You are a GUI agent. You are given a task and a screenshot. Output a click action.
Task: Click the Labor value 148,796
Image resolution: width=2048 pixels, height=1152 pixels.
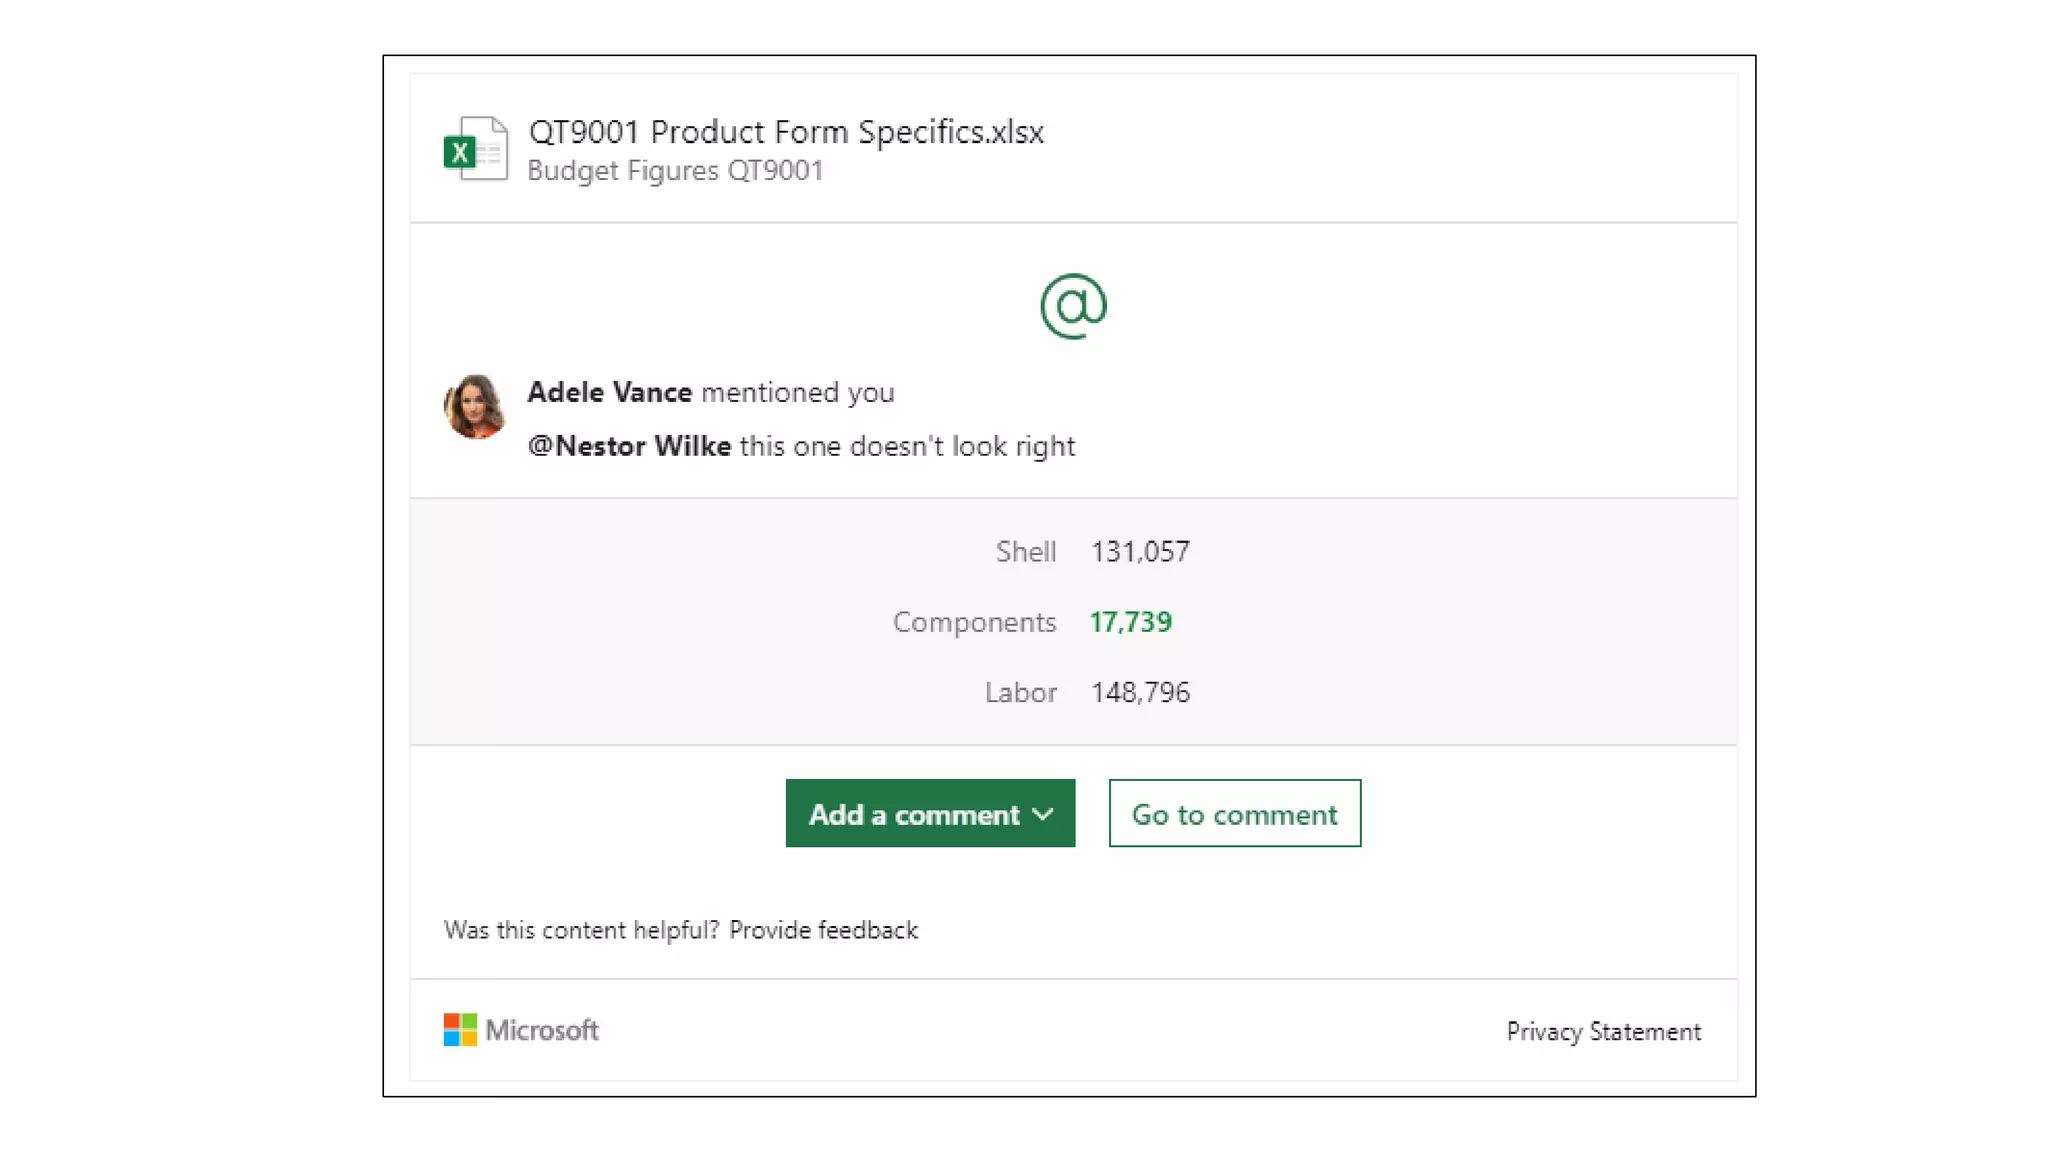[x=1140, y=692]
